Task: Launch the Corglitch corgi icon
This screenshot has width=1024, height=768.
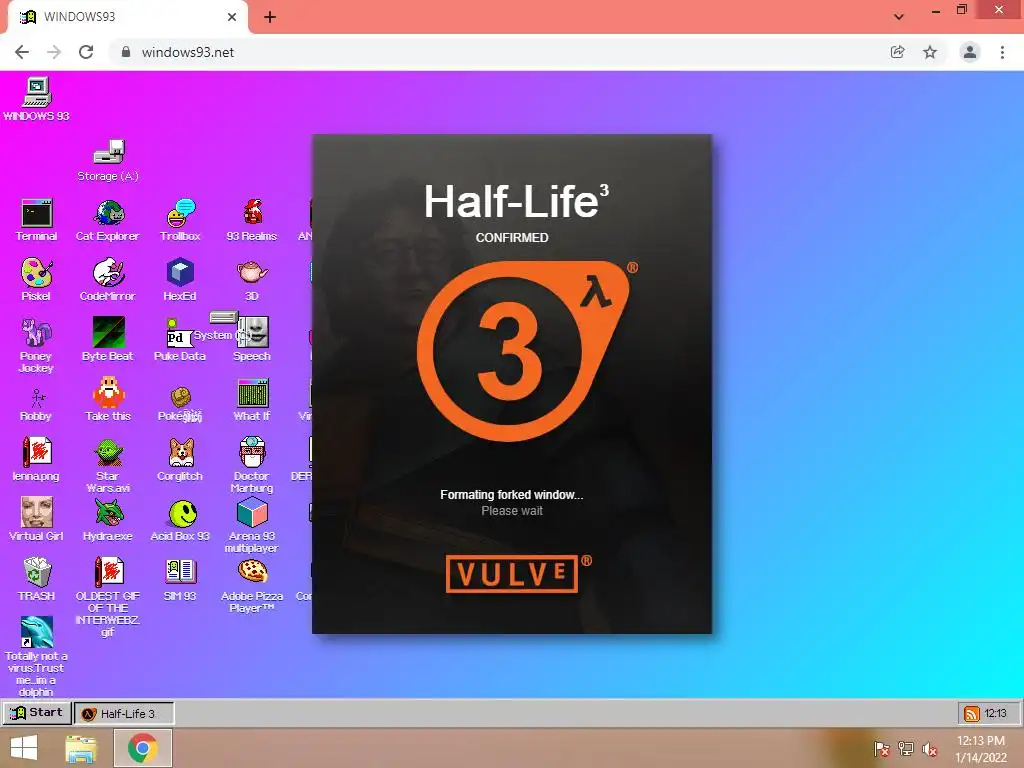Action: [x=180, y=460]
